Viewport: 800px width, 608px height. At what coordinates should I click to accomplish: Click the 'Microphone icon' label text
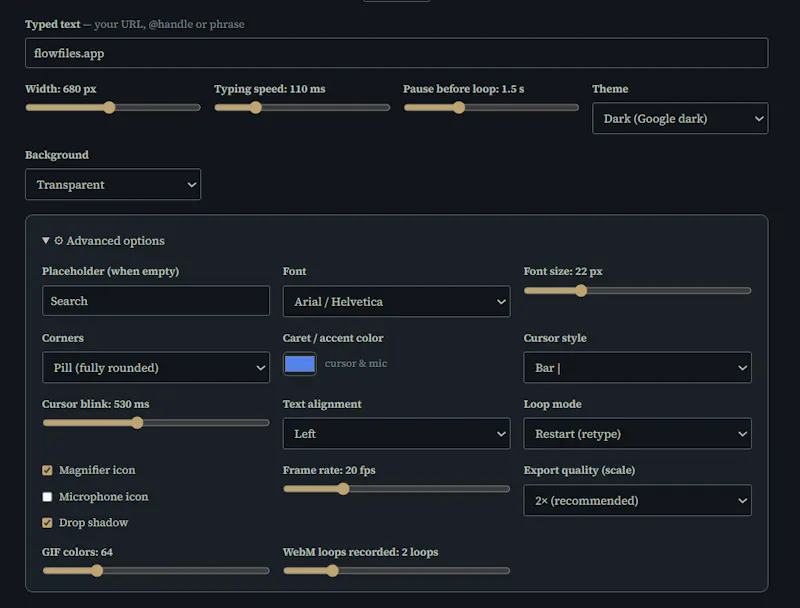click(x=104, y=497)
